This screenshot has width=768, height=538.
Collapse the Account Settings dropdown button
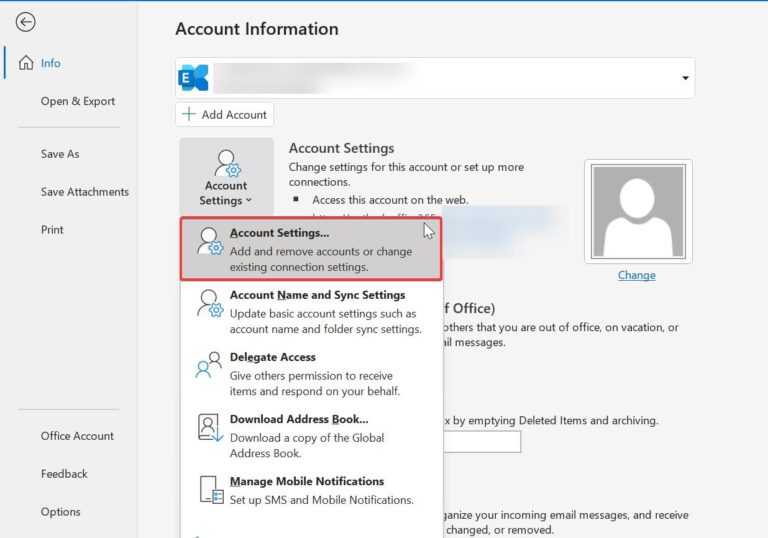pos(226,177)
